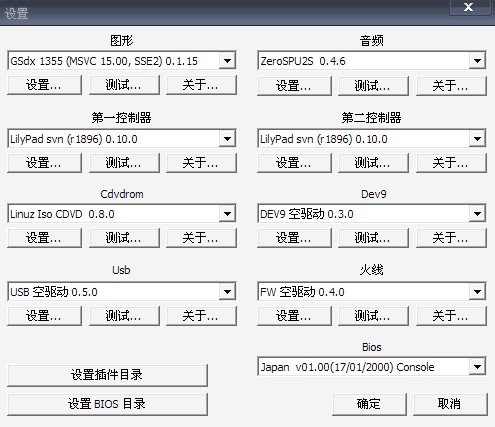This screenshot has width=495, height=427.
Task: Configure 第一控制器 via 设置... button
Action: click(x=44, y=163)
